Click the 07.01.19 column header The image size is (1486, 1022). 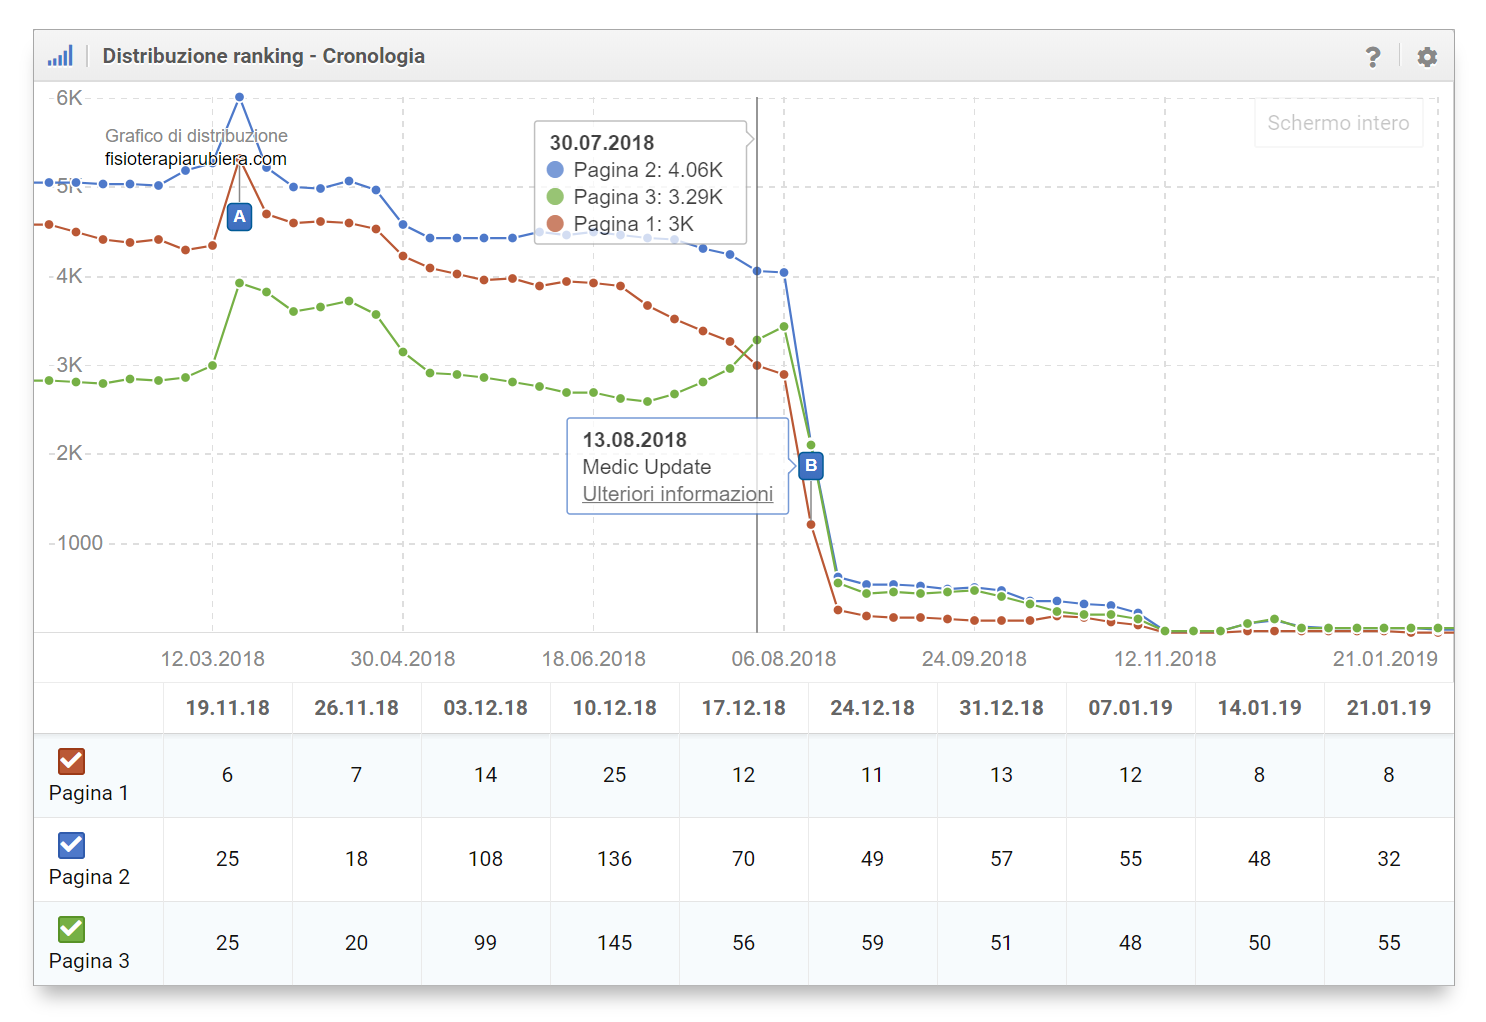click(x=1131, y=708)
